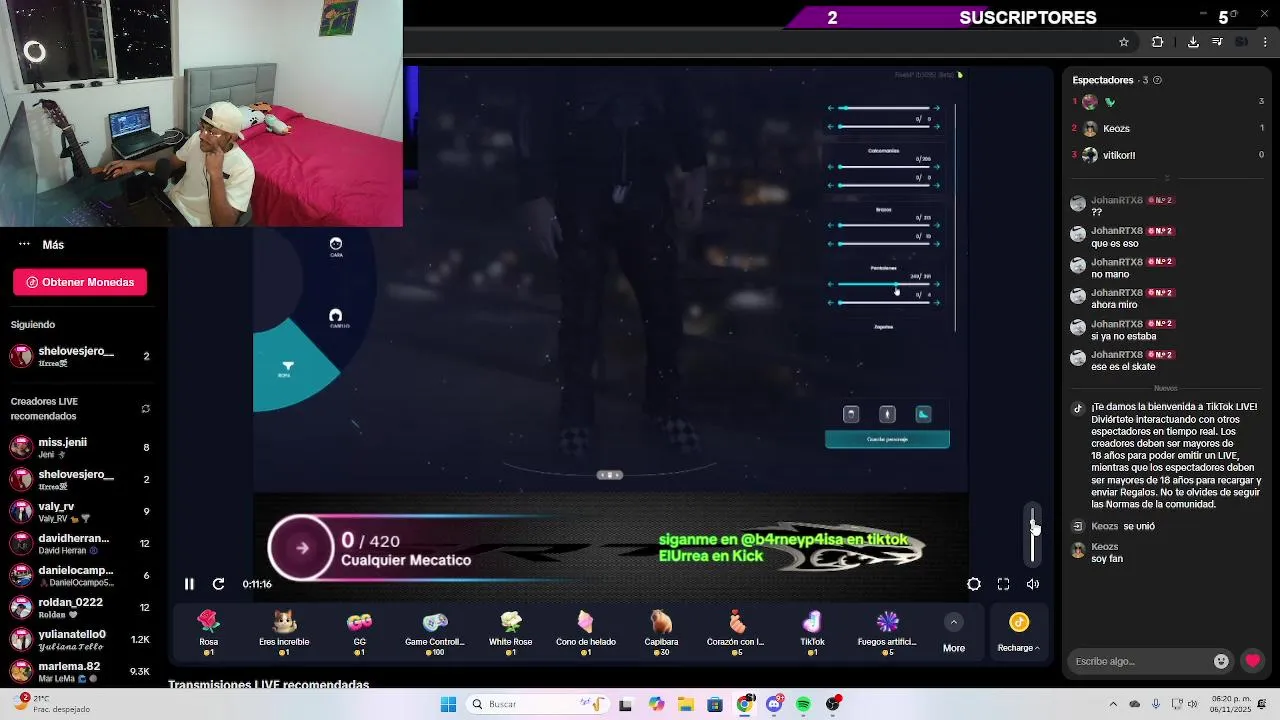Screen dimensions: 1280x720
Task: Send the GG gift
Action: [x=360, y=633]
